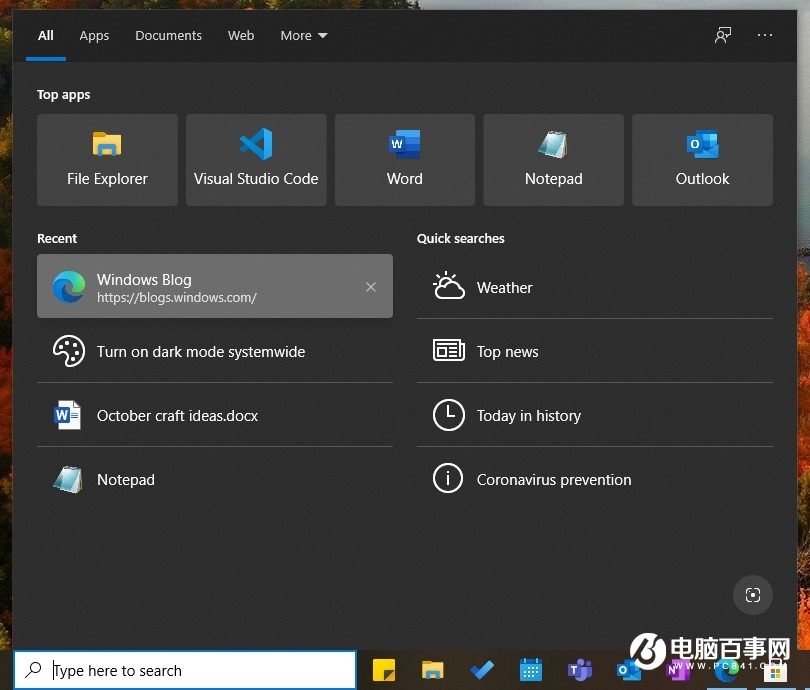The height and width of the screenshot is (690, 810).
Task: Select Turn on dark mode systemwide
Action: 213,351
